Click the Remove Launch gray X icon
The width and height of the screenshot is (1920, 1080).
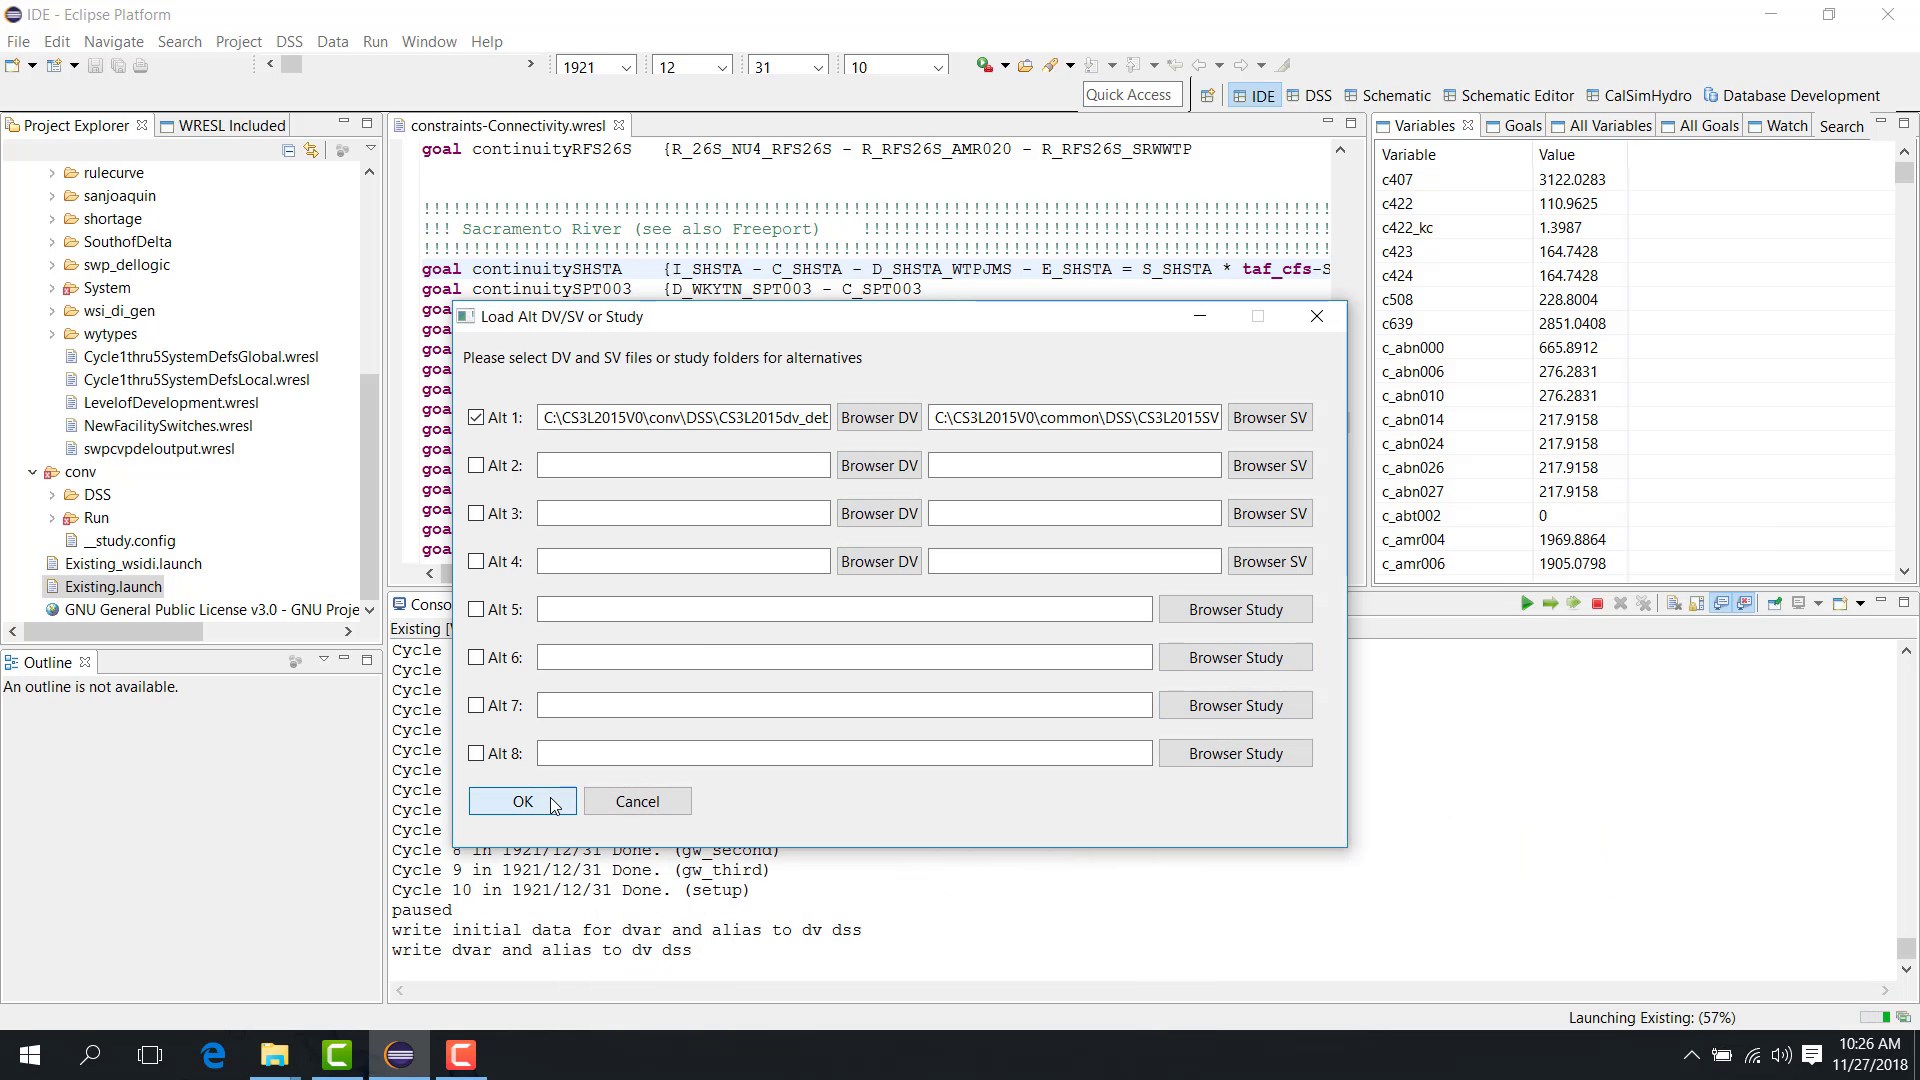(x=1620, y=603)
